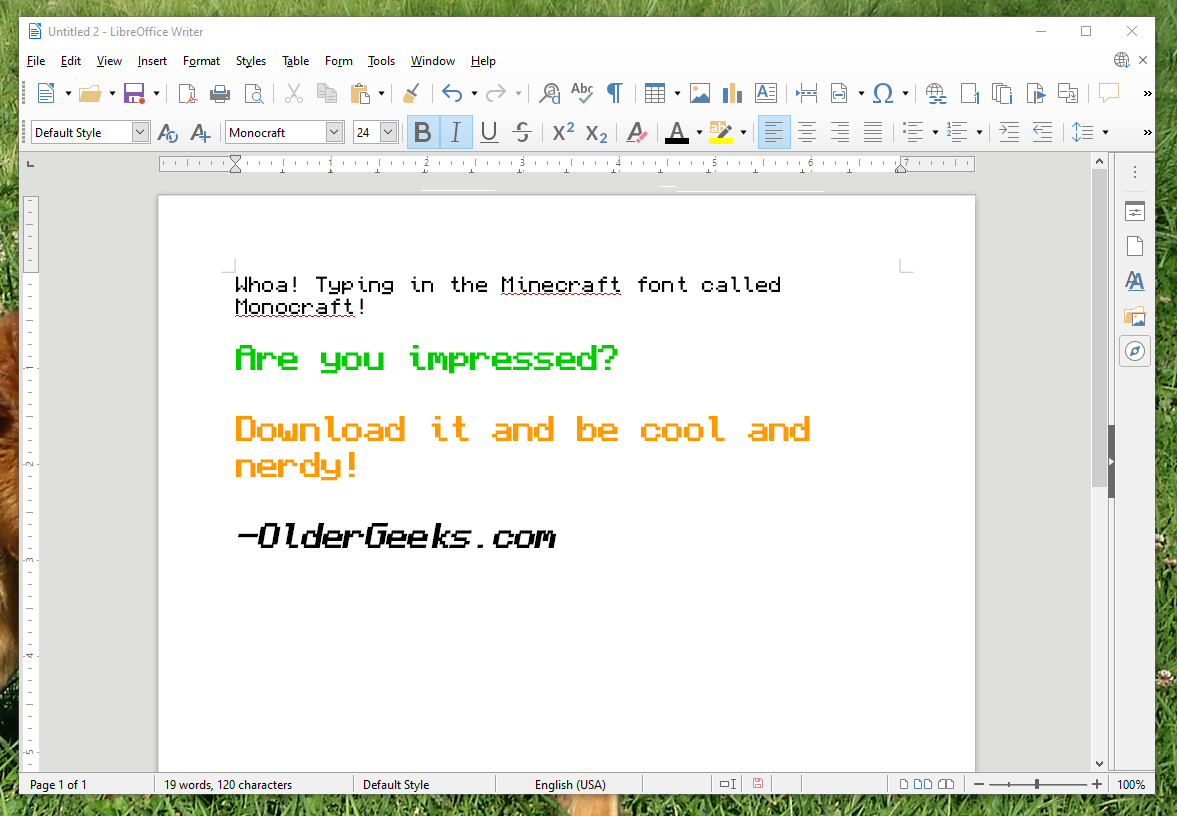
Task: Run the spelling check (Abc icon)
Action: 582,93
